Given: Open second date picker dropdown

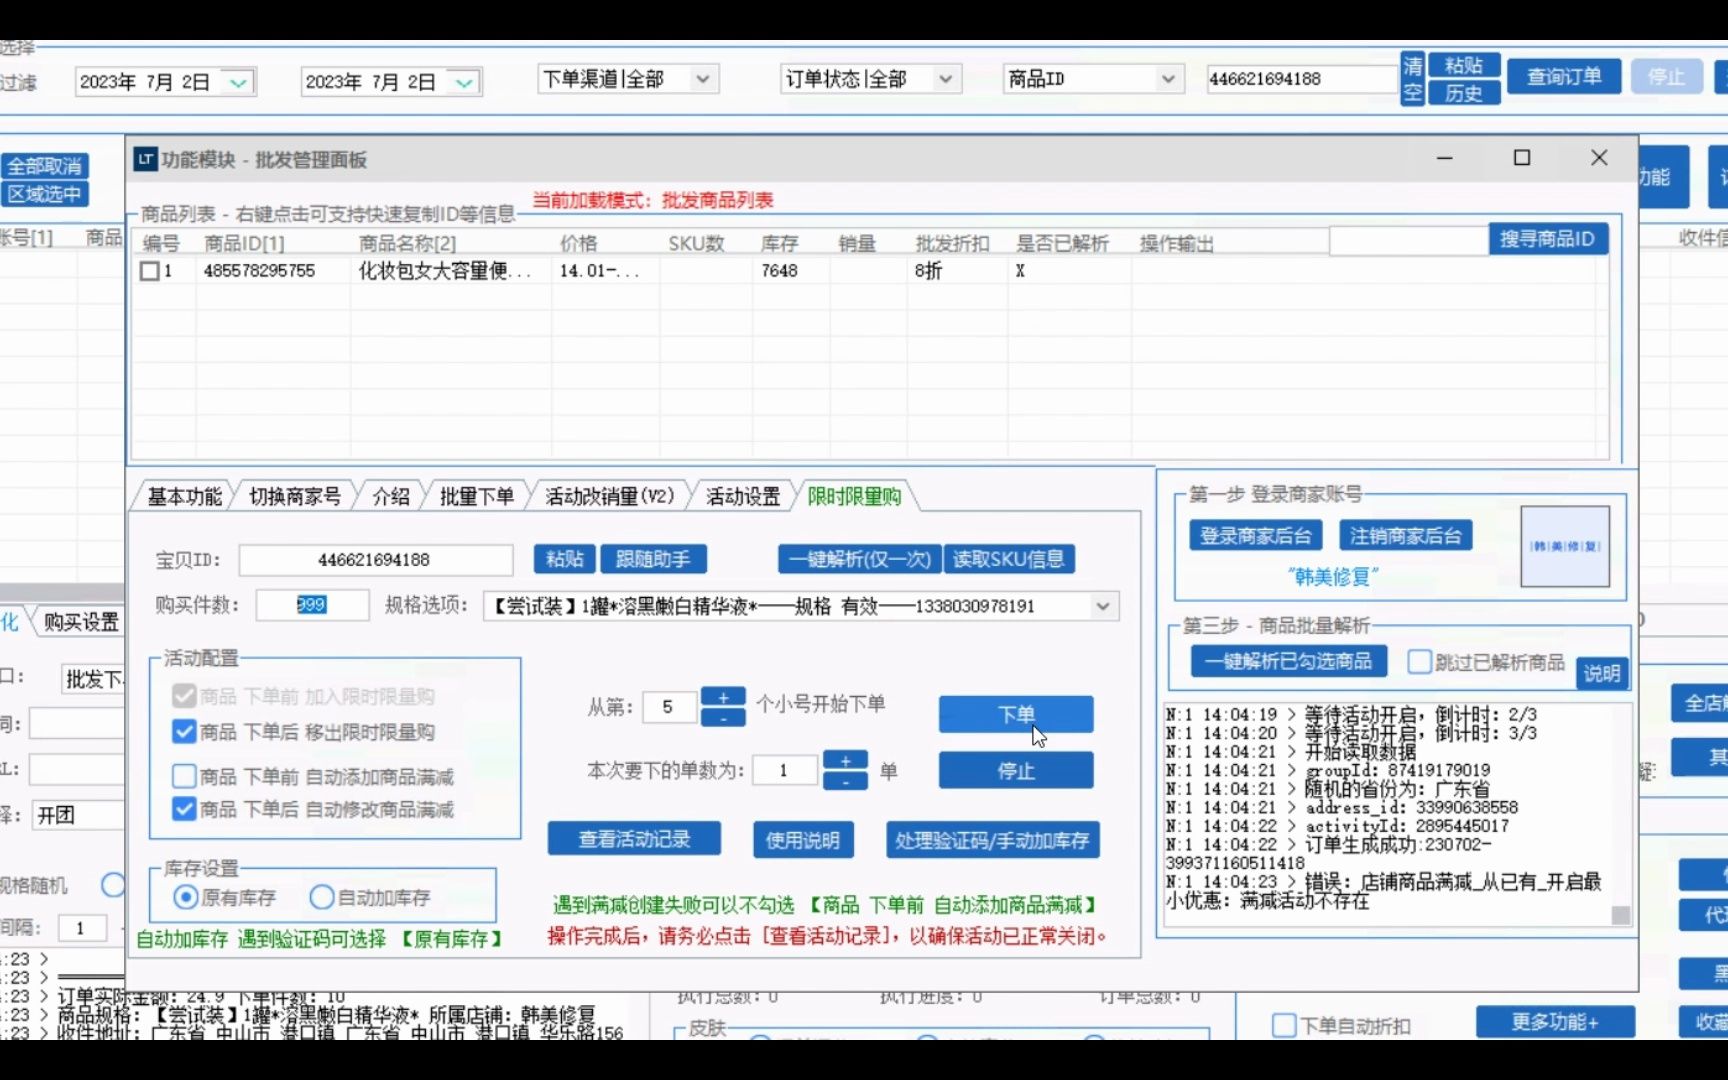Looking at the screenshot, I should pyautogui.click(x=464, y=82).
